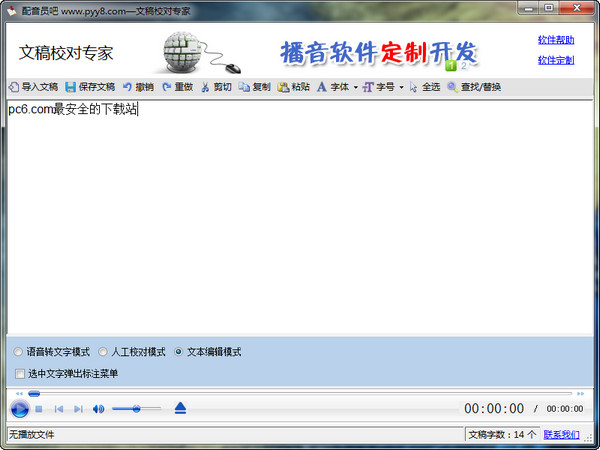
Task: Select all text with 全选
Action: click(x=425, y=87)
